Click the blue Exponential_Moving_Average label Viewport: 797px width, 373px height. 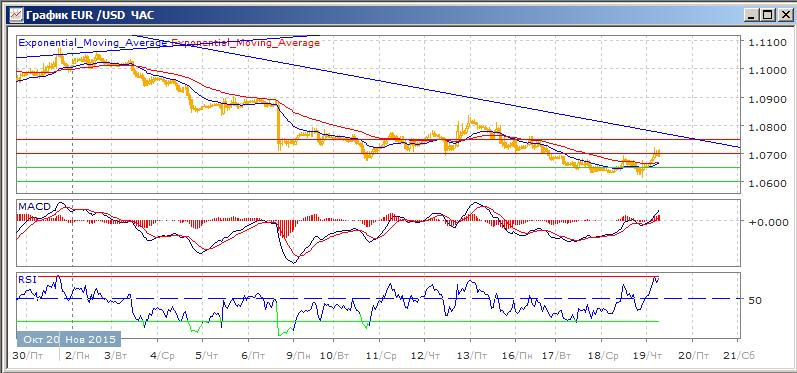(93, 43)
